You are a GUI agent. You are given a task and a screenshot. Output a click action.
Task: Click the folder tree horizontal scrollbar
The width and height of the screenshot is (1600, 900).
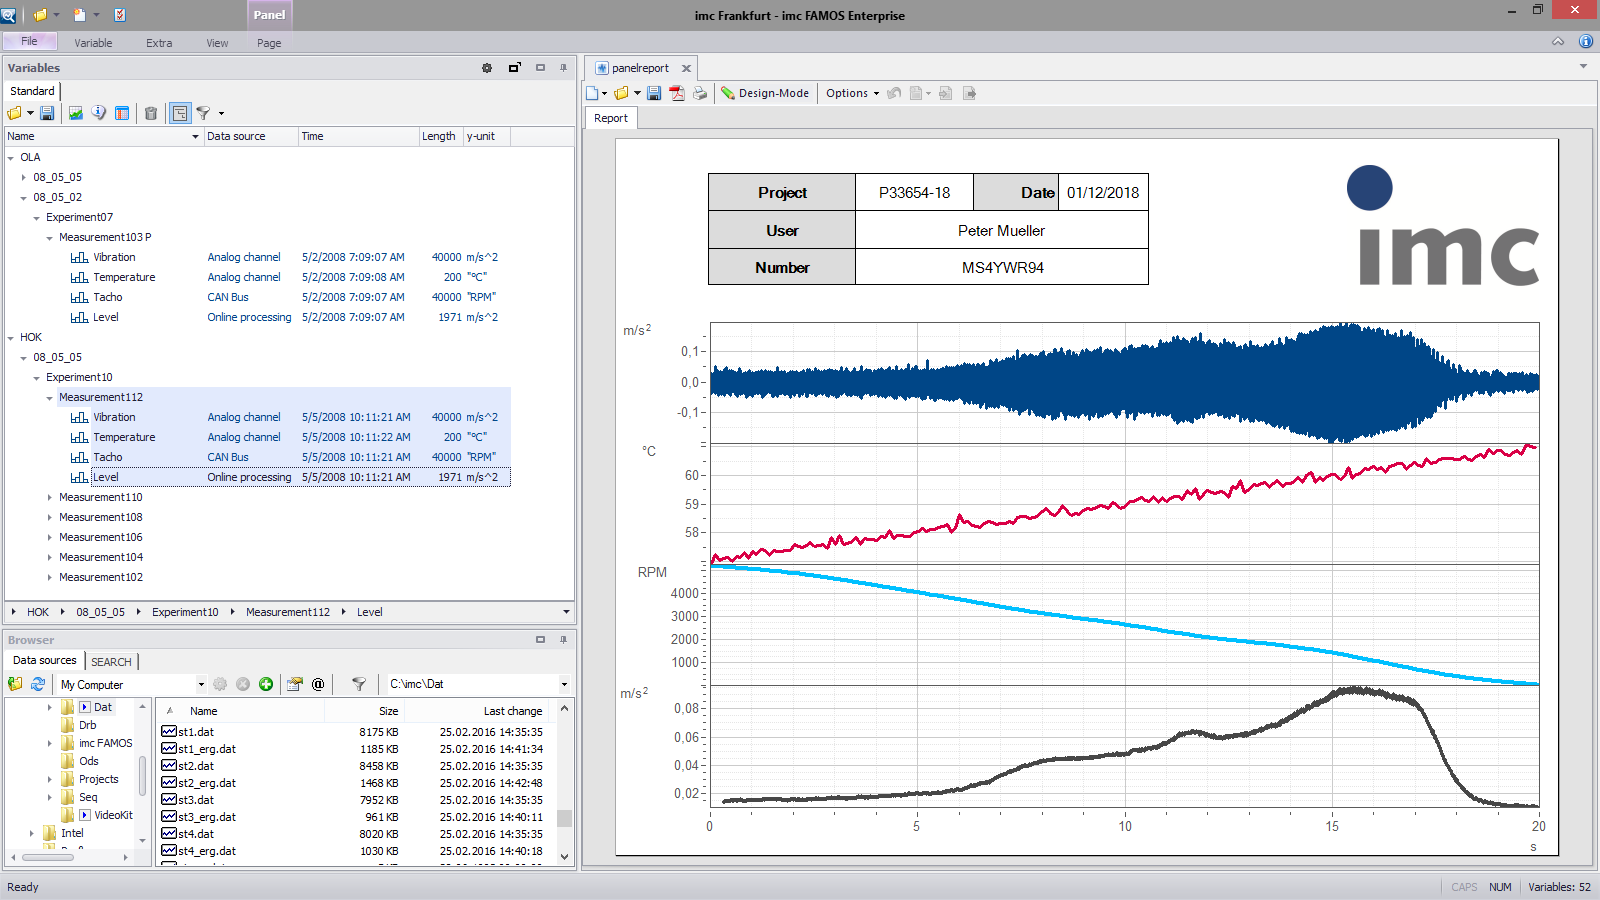pos(48,857)
